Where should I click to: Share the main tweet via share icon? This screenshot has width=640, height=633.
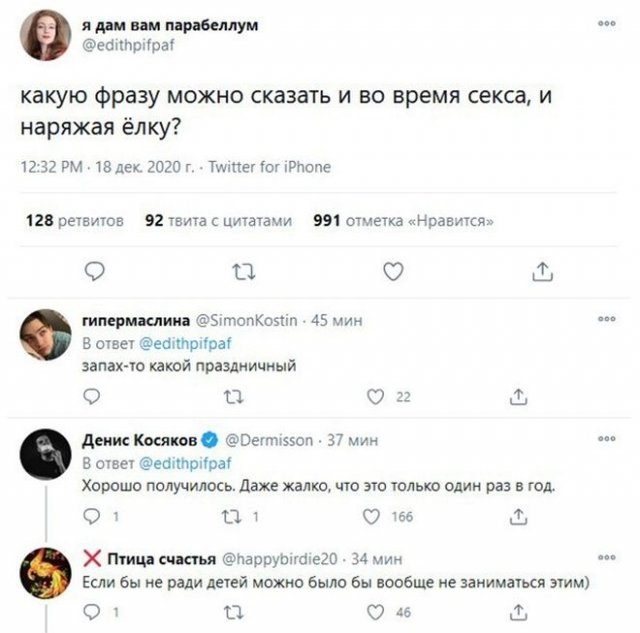tap(542, 270)
